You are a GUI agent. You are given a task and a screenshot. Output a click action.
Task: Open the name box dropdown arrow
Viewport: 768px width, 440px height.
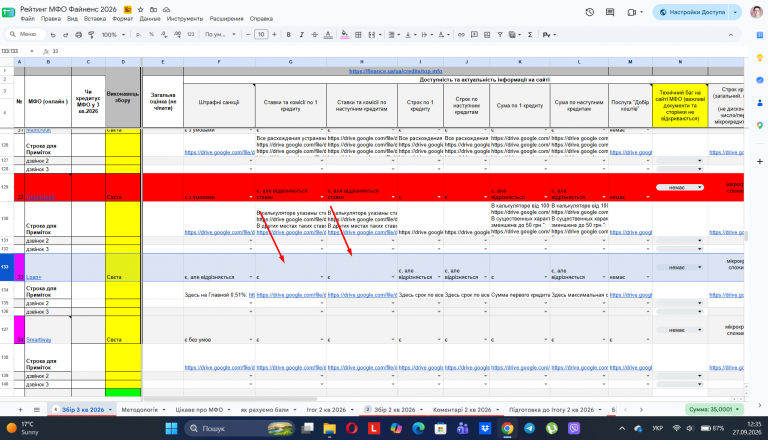tap(32, 51)
